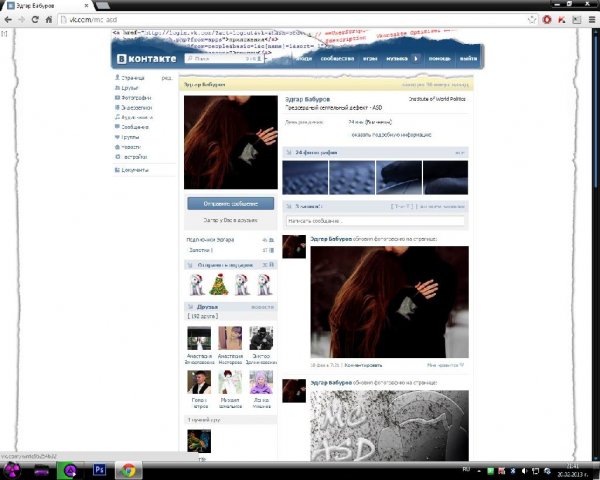
Task: Open 'сообщества' in the VK header
Action: 337,59
